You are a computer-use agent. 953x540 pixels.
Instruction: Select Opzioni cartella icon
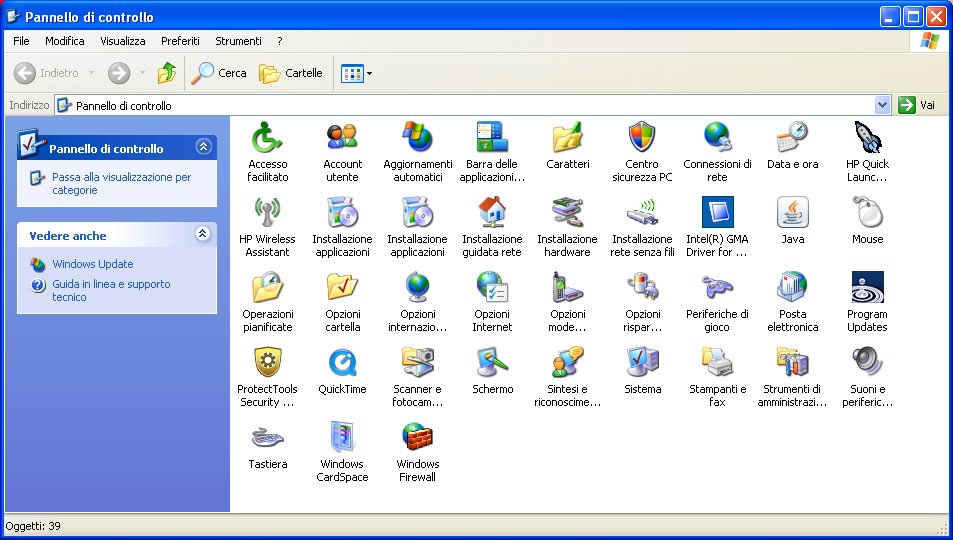point(342,287)
